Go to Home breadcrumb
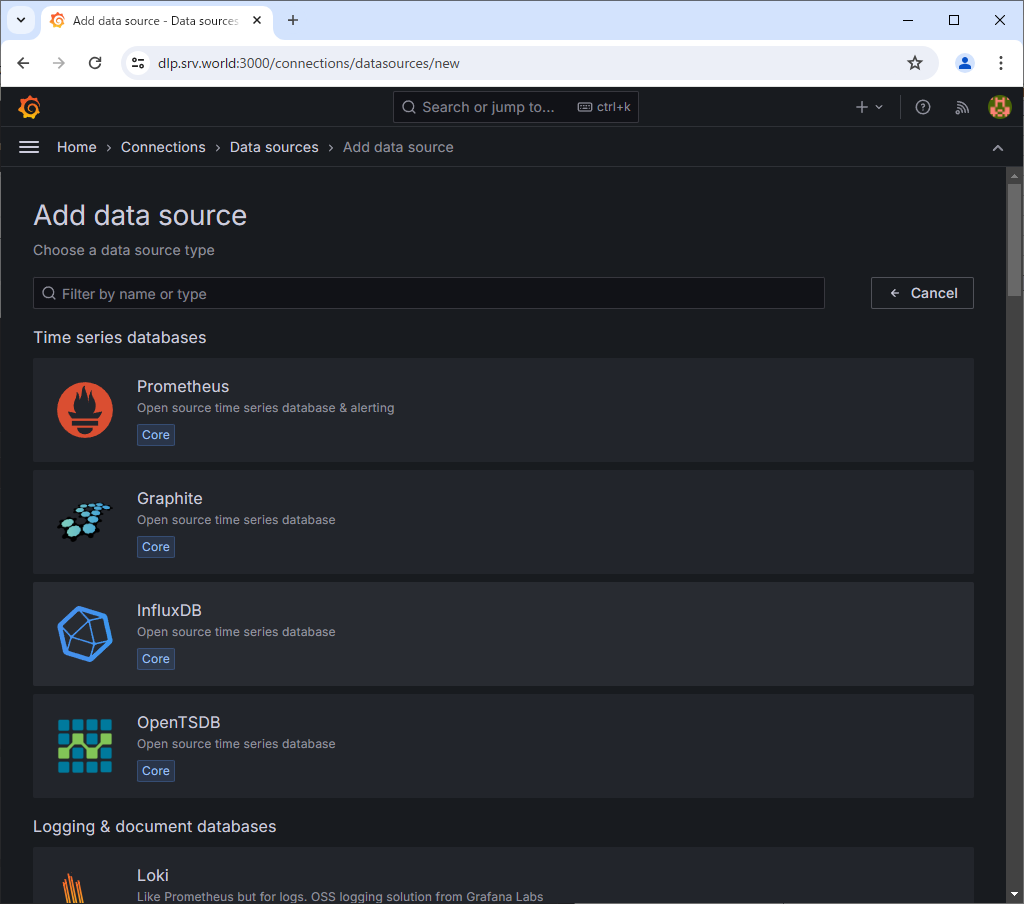Viewport: 1024px width, 904px height. tap(76, 148)
